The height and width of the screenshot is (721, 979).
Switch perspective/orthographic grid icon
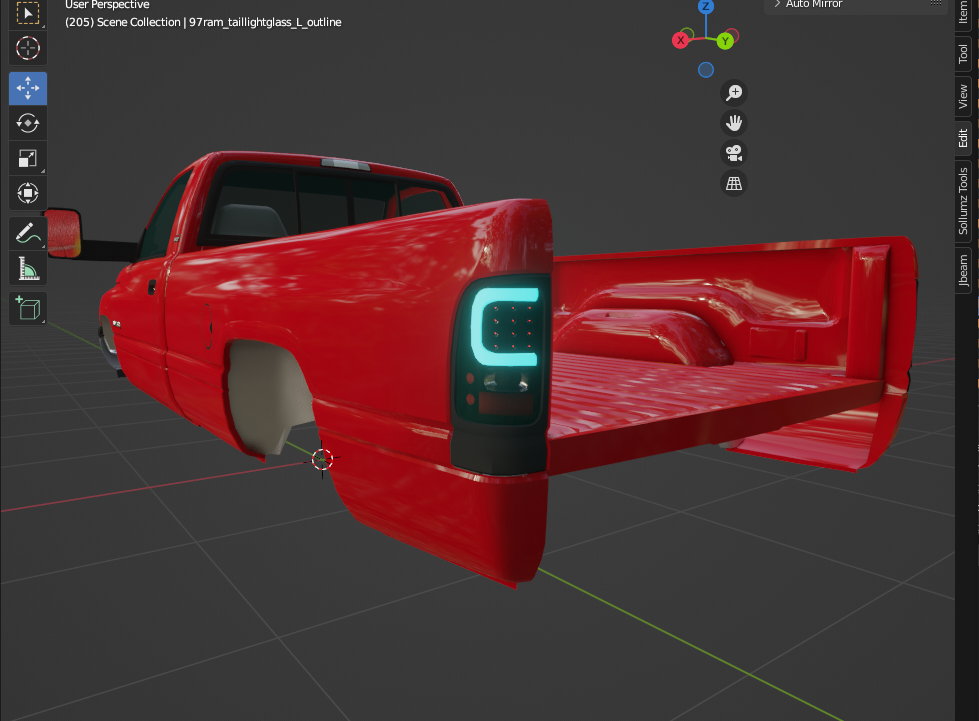click(x=734, y=184)
